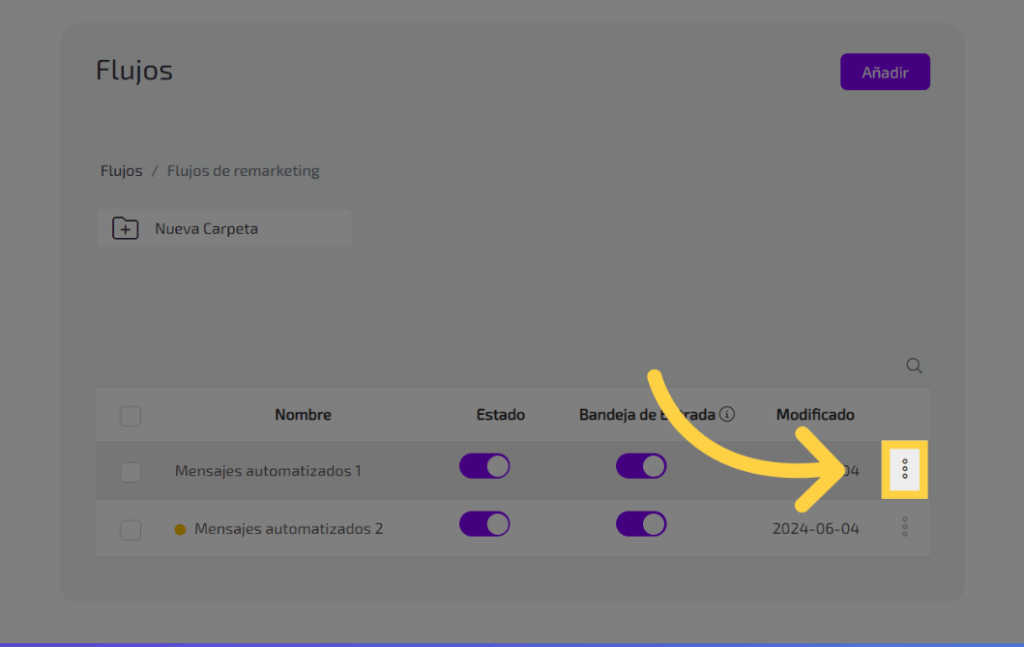Viewport: 1024px width, 647px height.
Task: Click the folder-plus icon in Nueva Carpeta
Action: coord(125,228)
